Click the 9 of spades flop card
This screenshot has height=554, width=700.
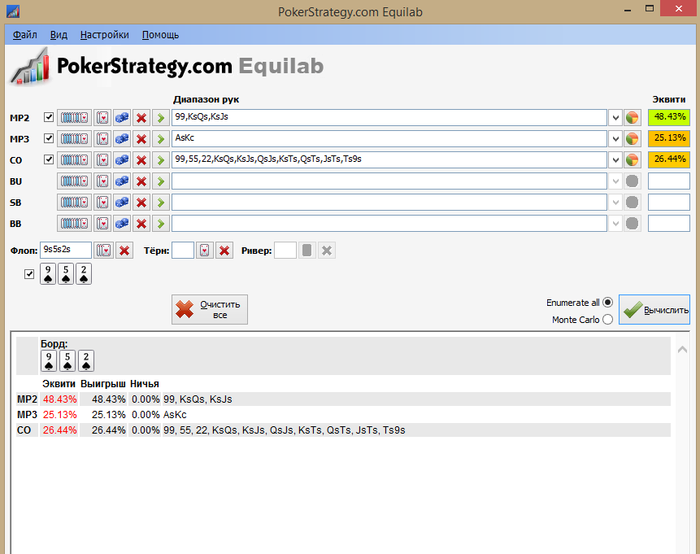pyautogui.click(x=48, y=274)
